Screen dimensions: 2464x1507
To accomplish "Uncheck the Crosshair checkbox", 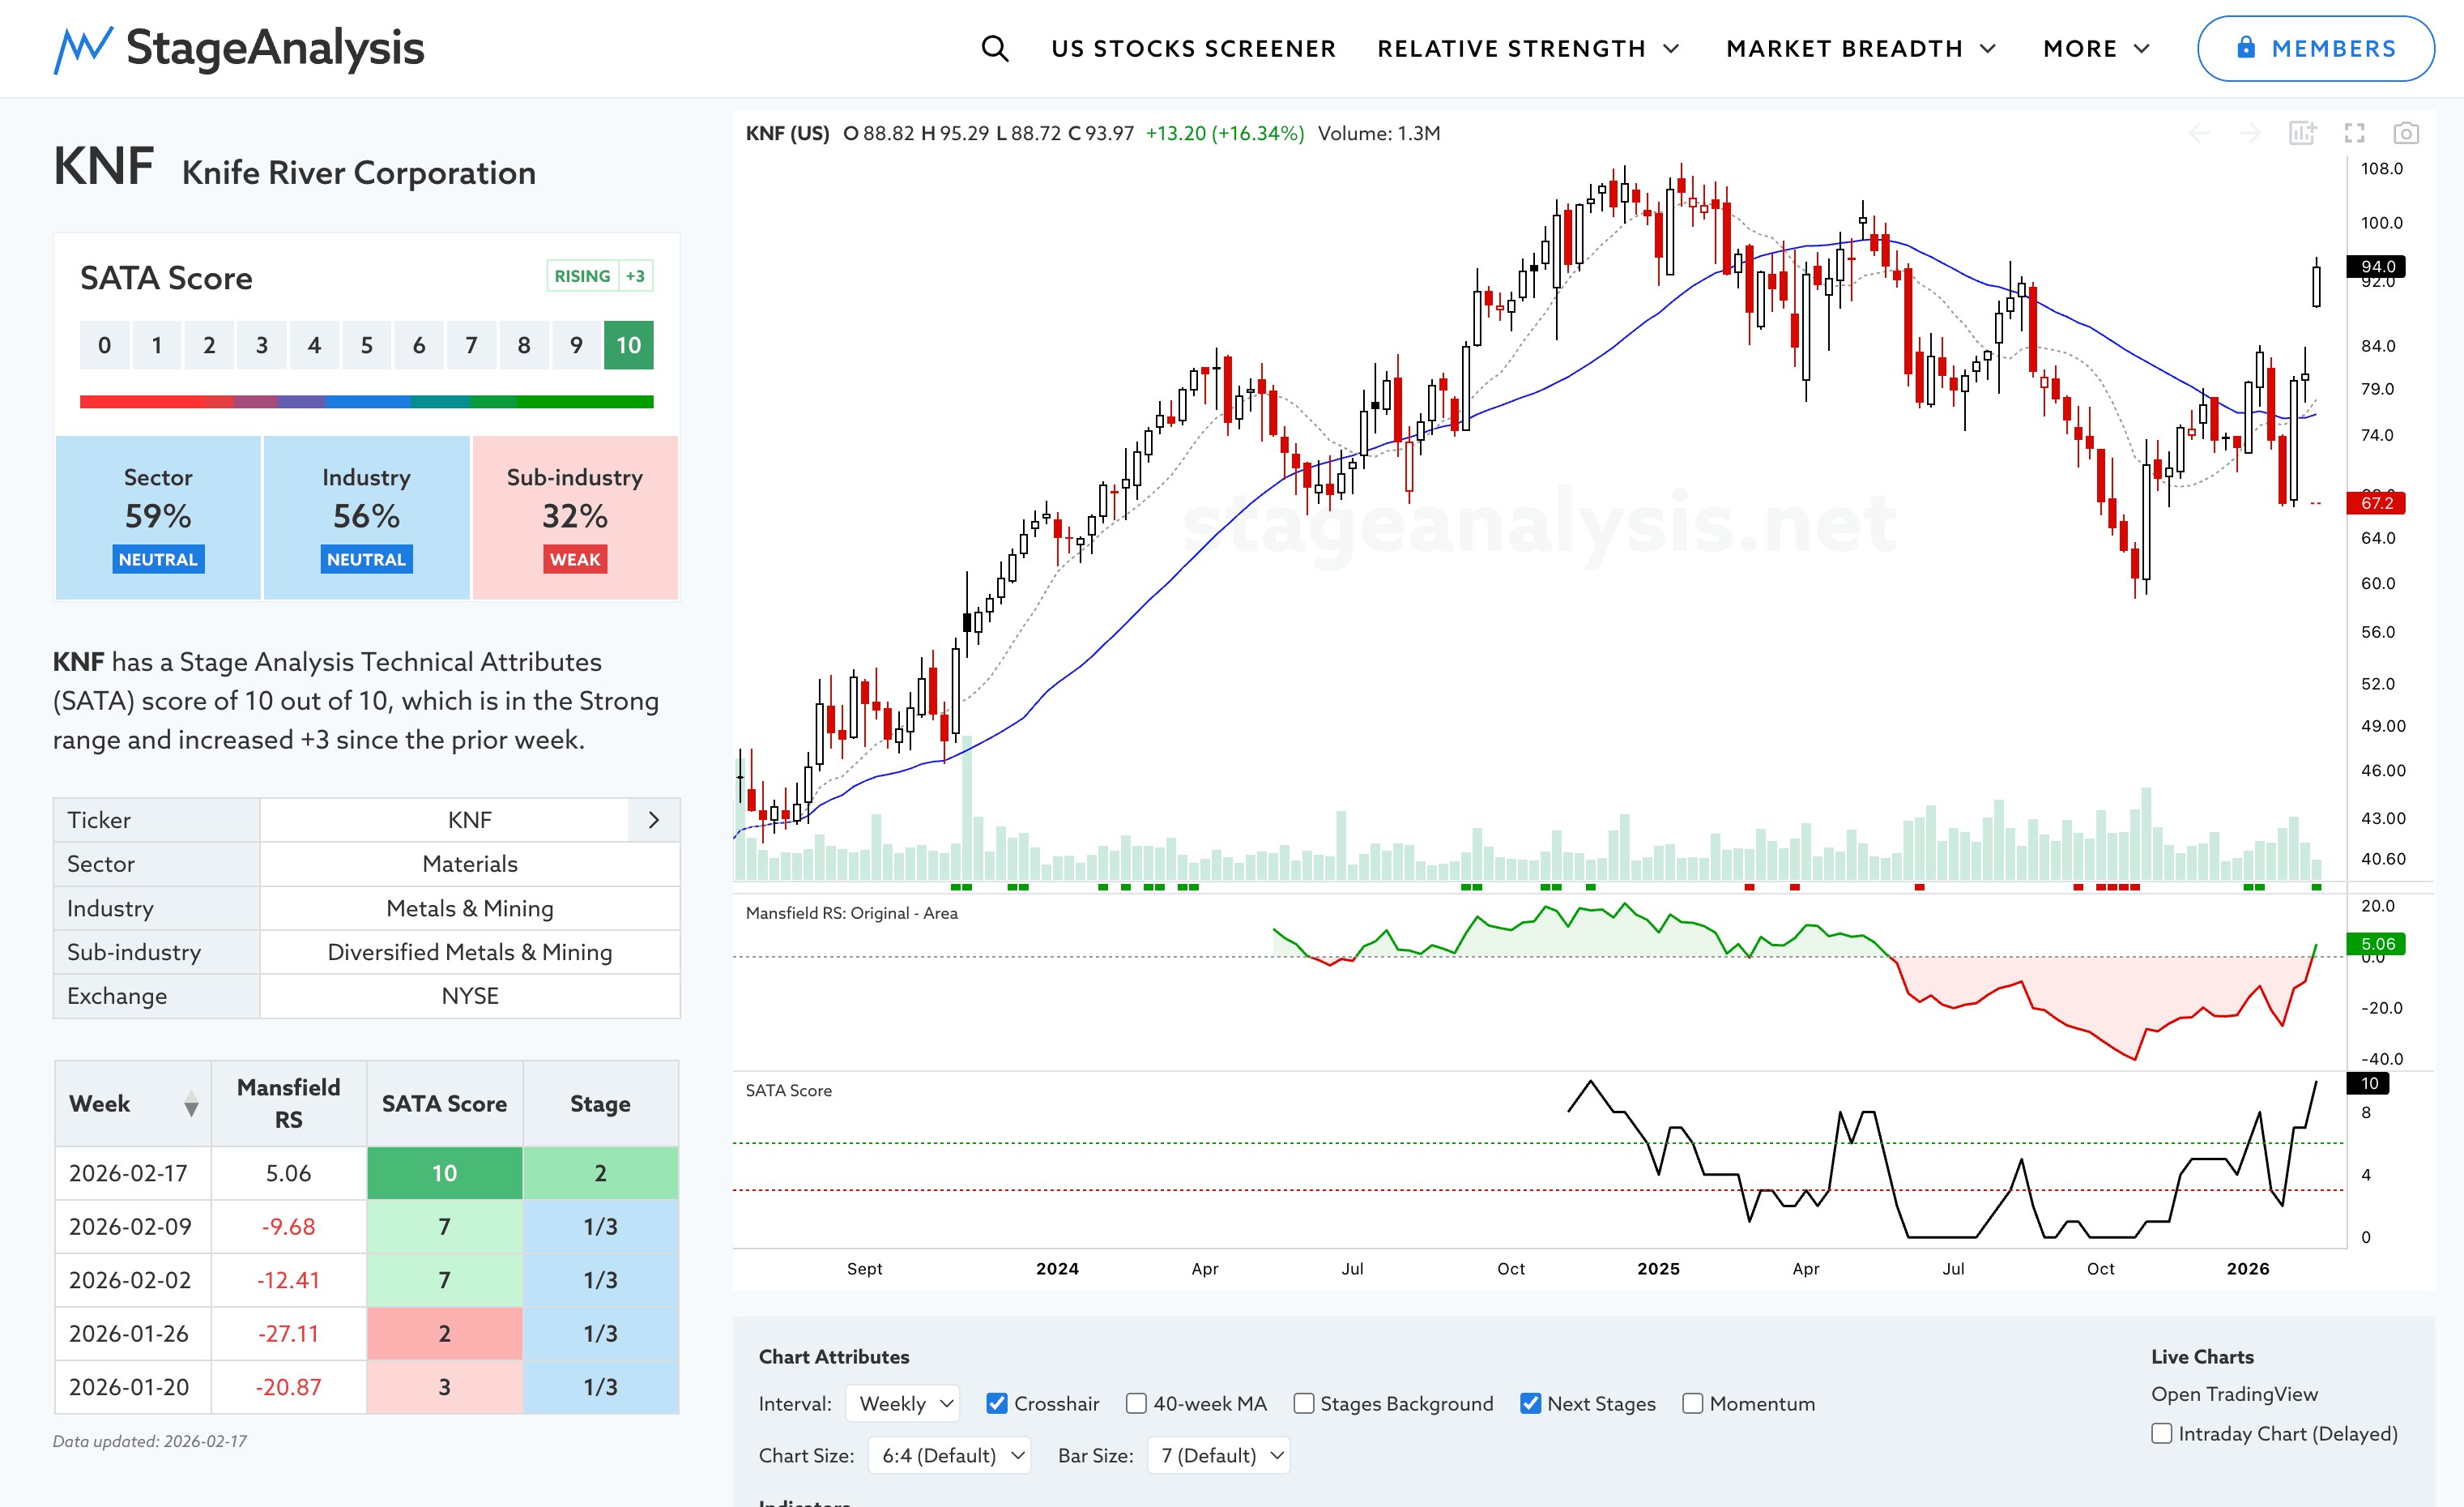I will (996, 1403).
